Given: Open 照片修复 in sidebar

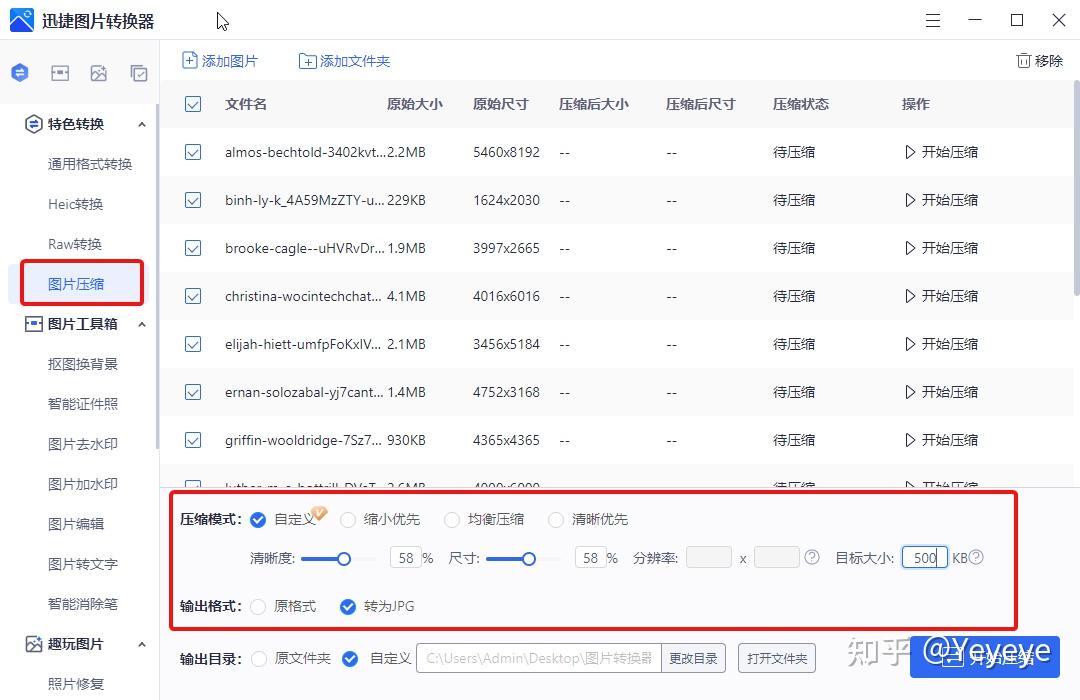Looking at the screenshot, I should 76,683.
